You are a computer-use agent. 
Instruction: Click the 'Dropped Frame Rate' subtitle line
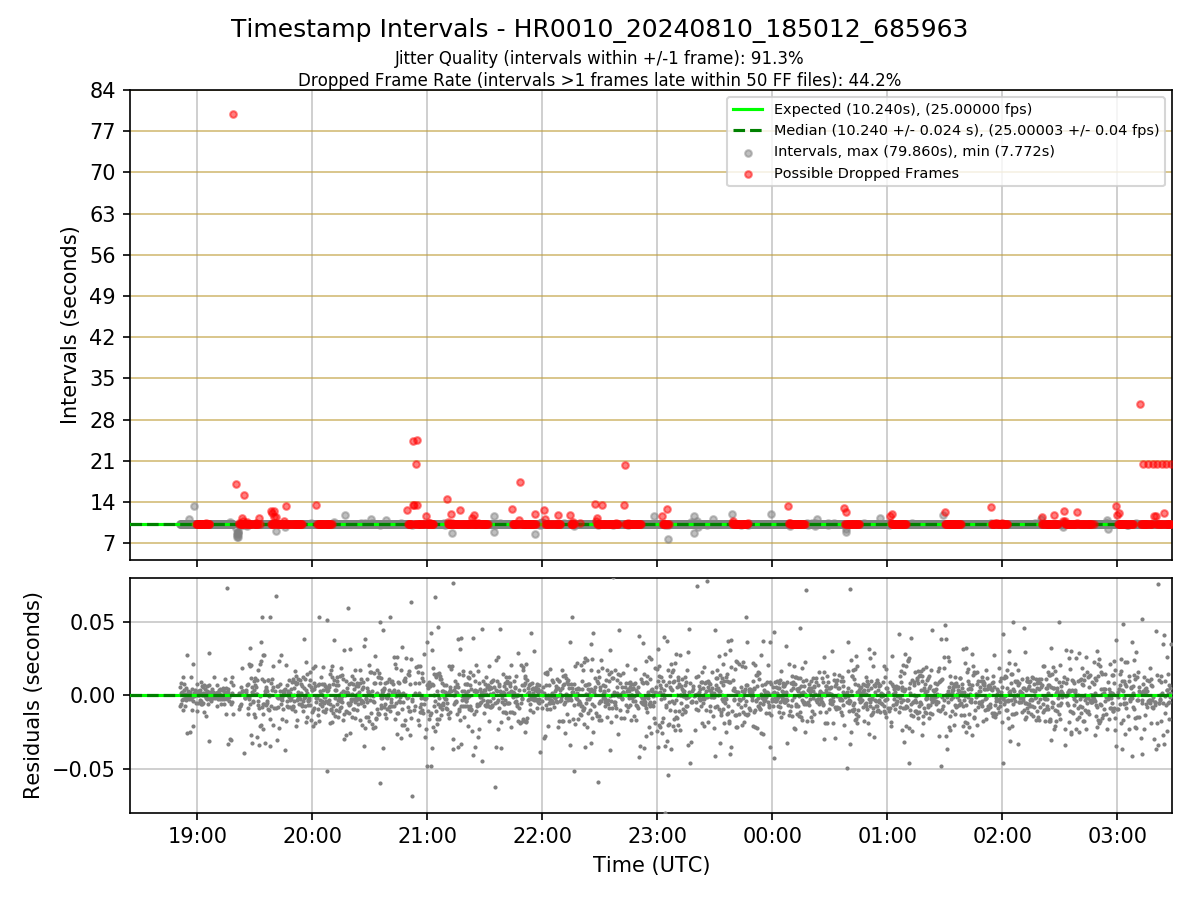click(x=599, y=80)
